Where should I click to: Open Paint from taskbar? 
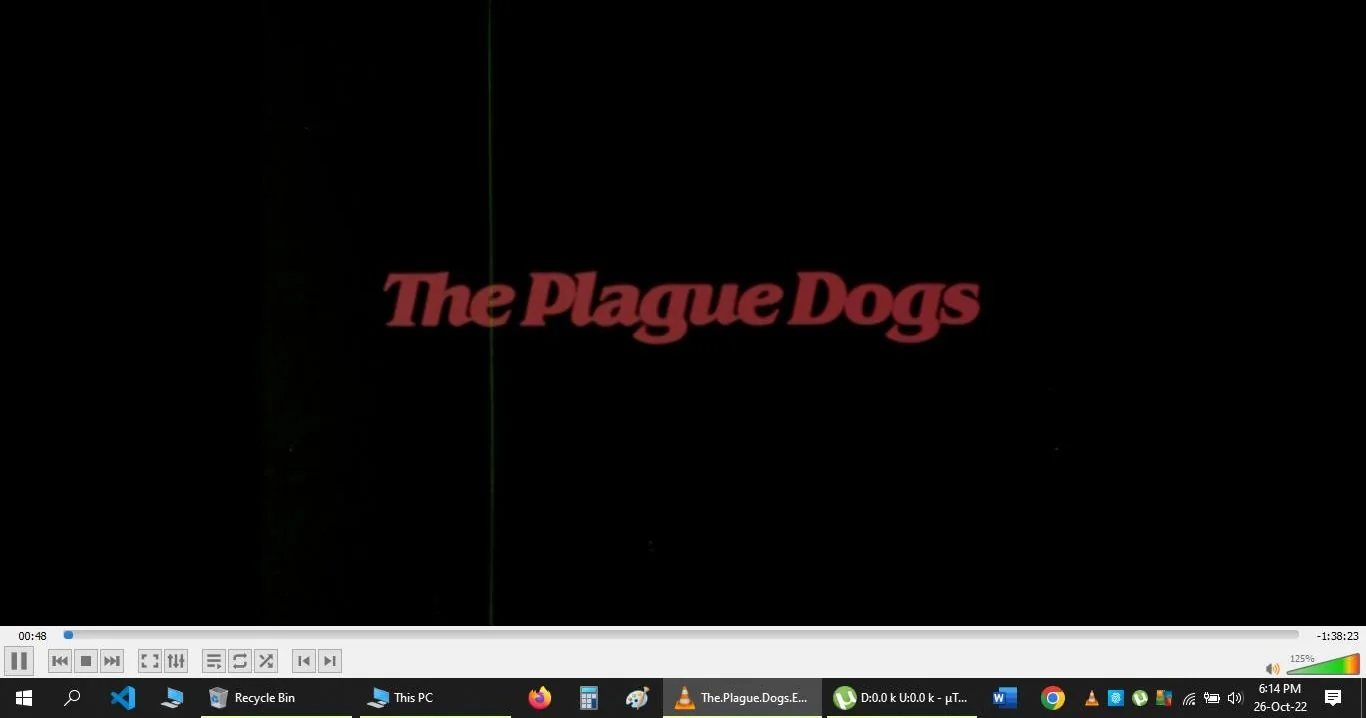point(637,698)
